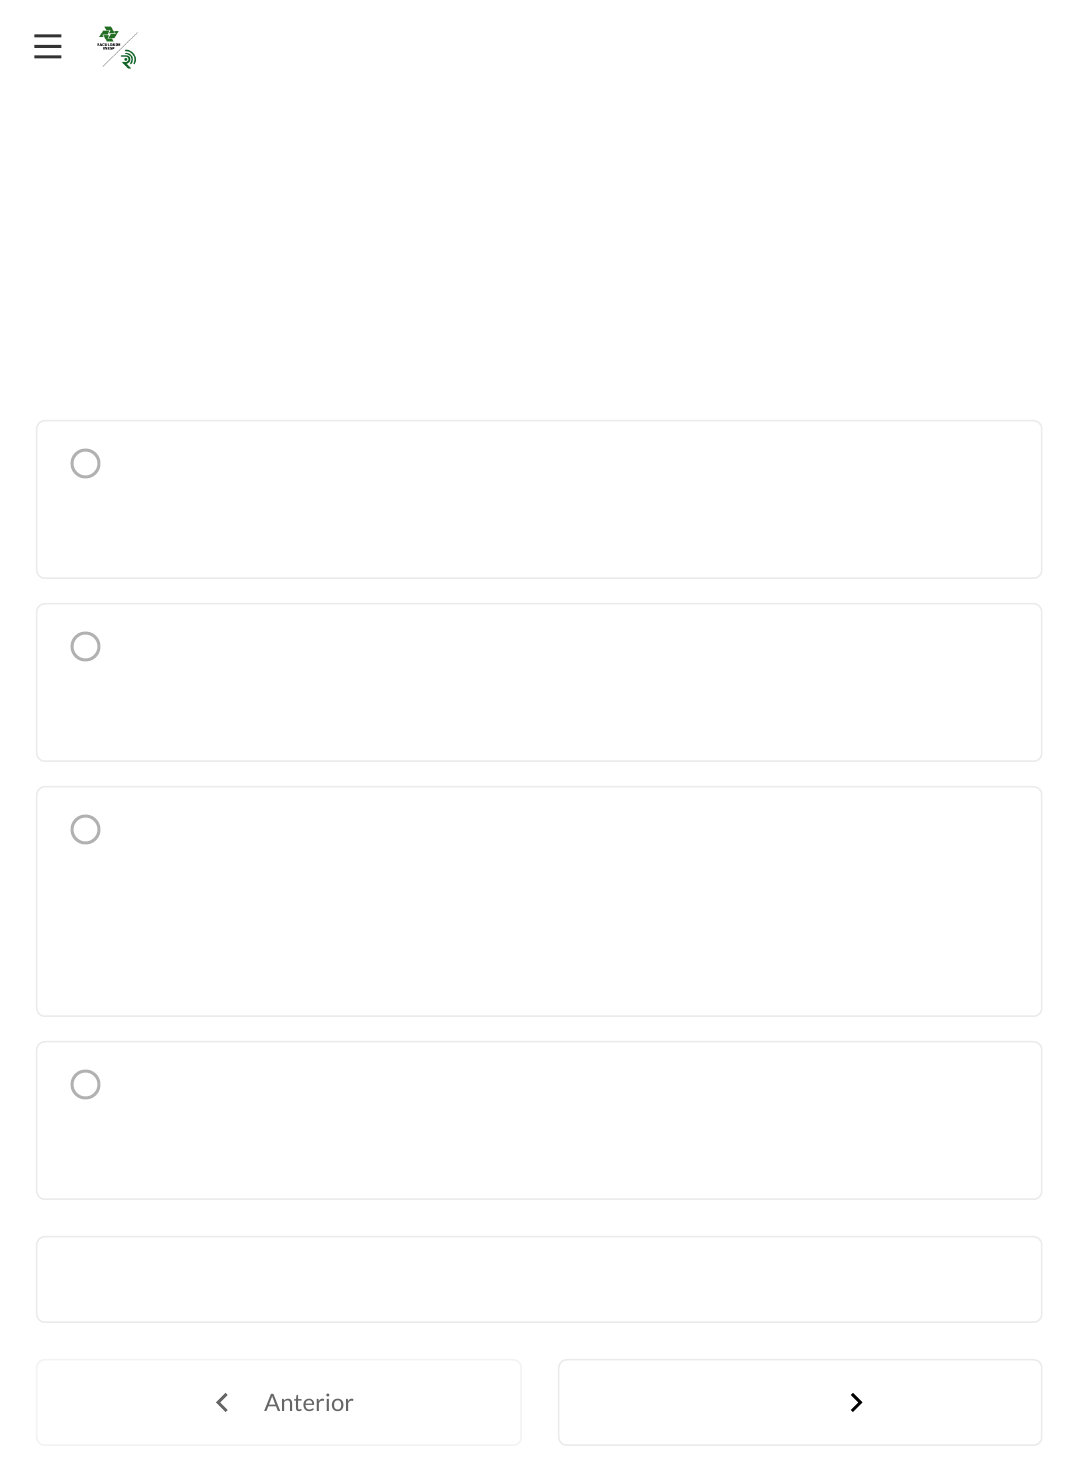Image resolution: width=1078 pixels, height=1482 pixels.
Task: Click the blank question area above the options
Action: tap(539, 250)
